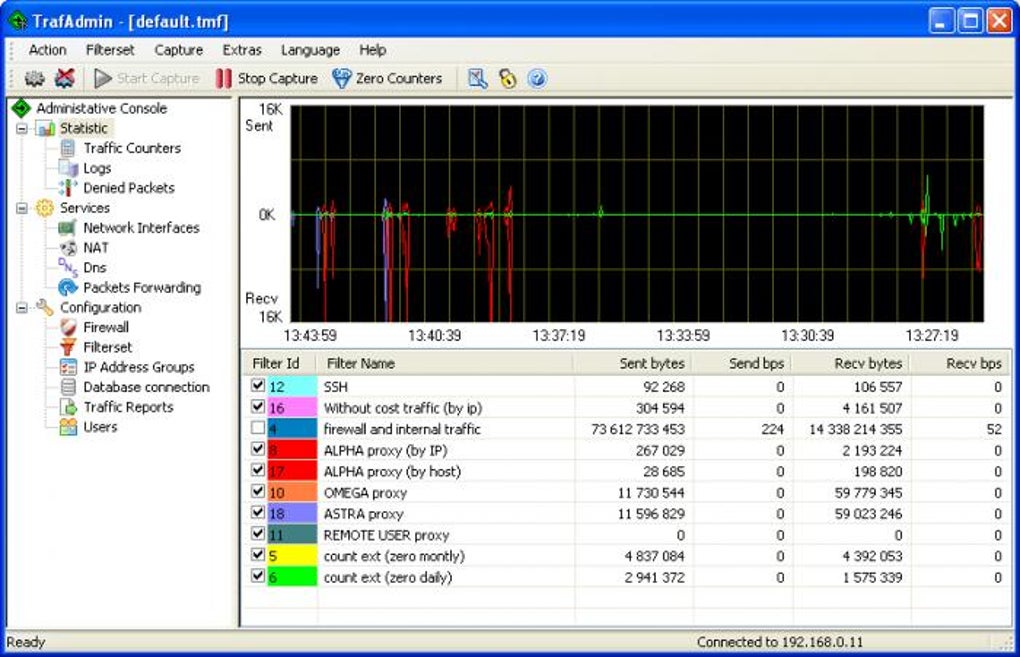Select the Denied Packets tree item
The height and width of the screenshot is (657, 1020).
(129, 188)
